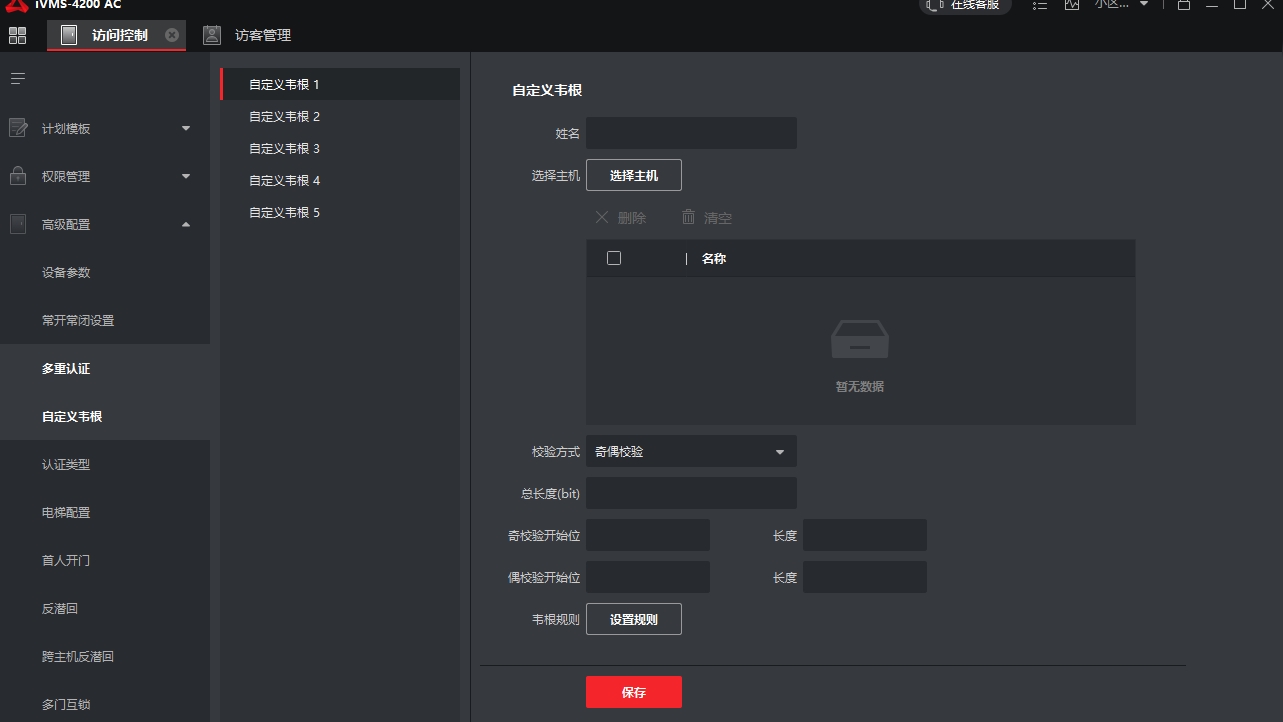Open the 校验方式 dropdown
1283x722 pixels.
pyautogui.click(x=691, y=451)
